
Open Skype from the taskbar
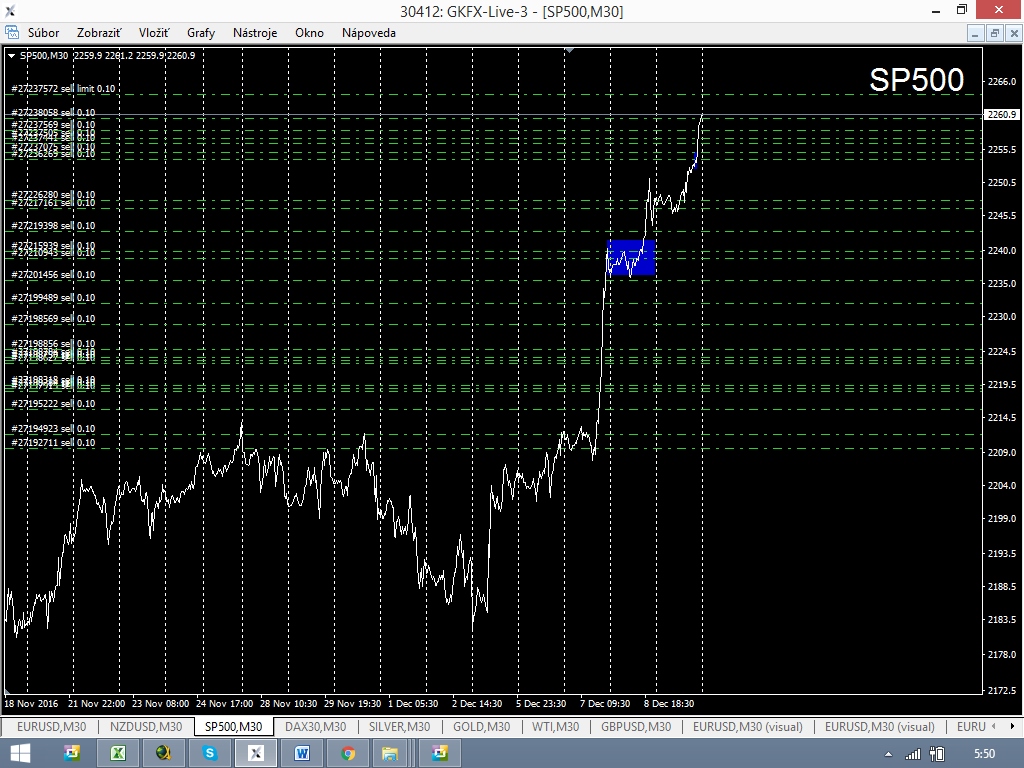[x=210, y=753]
